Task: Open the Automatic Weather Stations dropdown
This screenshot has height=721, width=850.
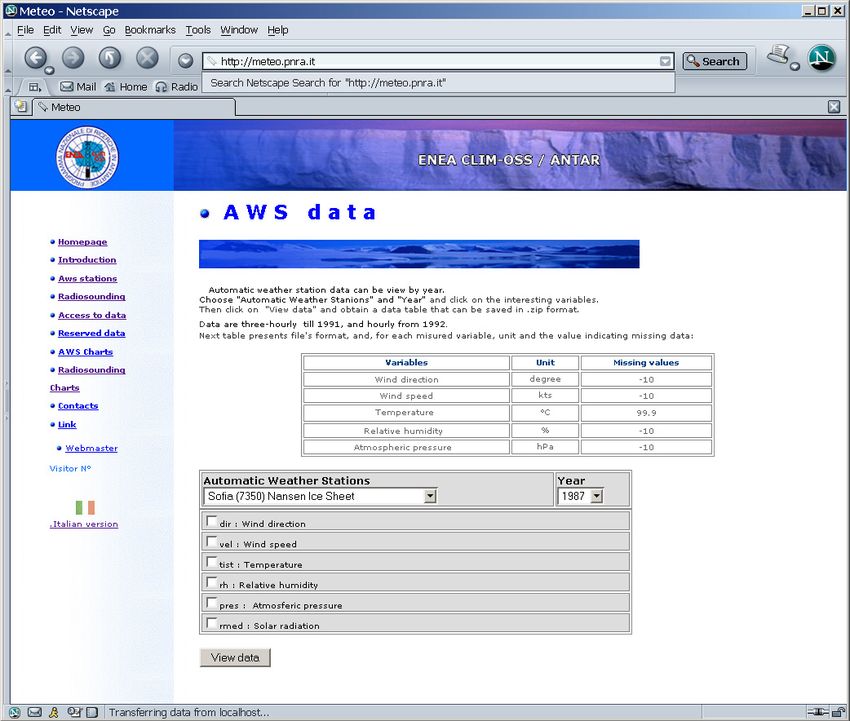Action: coord(430,496)
